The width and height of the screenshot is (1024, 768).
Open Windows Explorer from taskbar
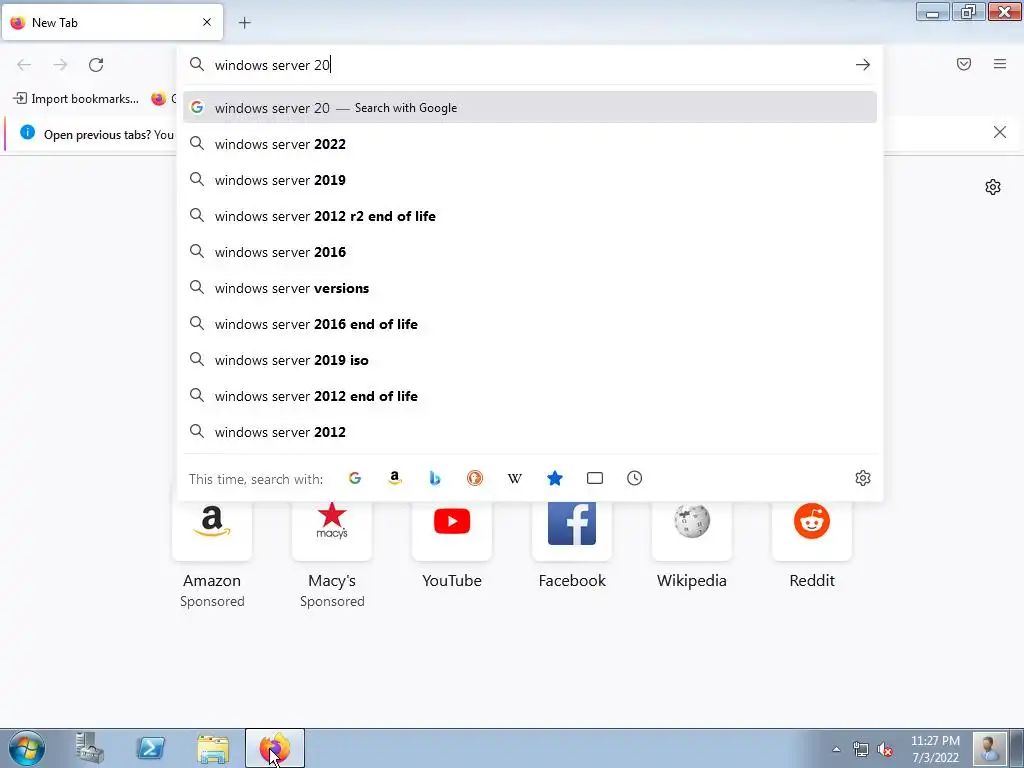(213, 748)
